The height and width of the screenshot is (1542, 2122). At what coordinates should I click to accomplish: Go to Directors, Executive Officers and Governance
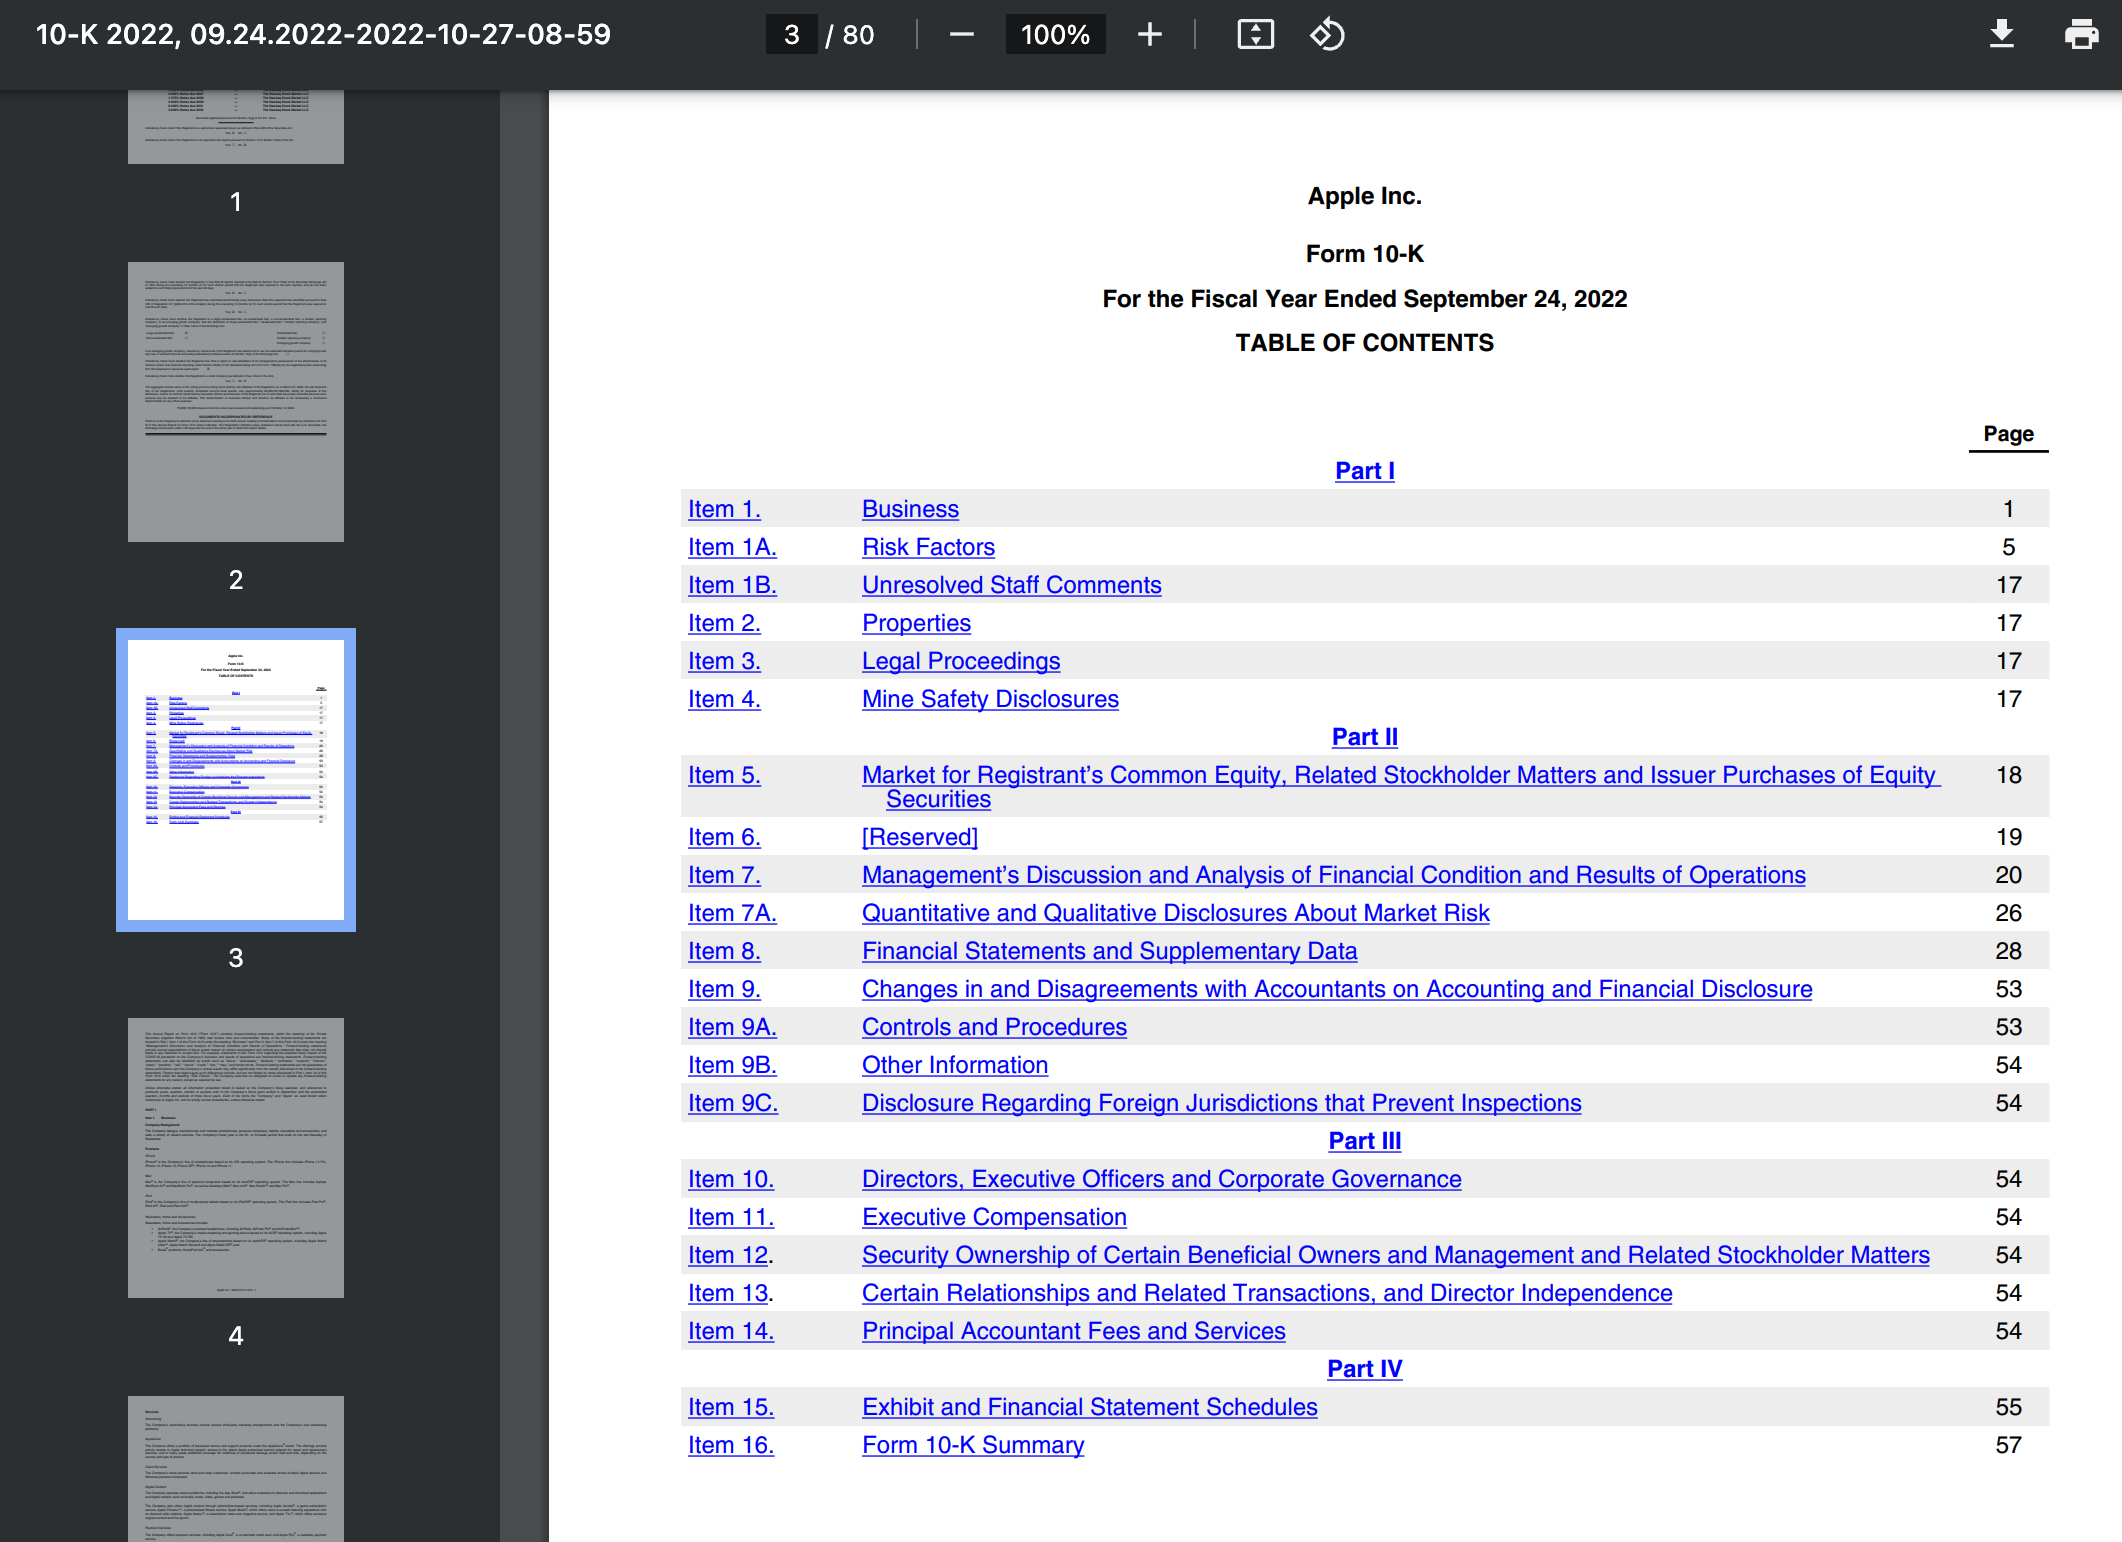1161,1179
